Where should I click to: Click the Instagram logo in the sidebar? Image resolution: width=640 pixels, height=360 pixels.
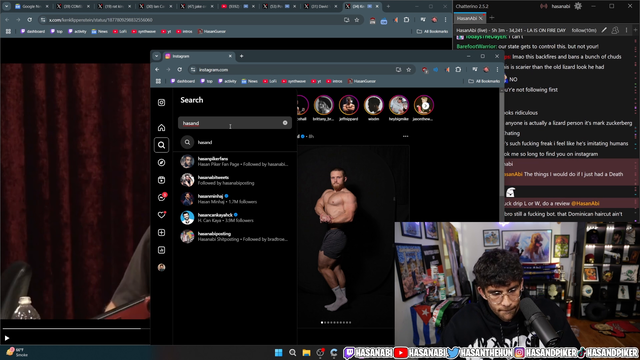click(161, 102)
